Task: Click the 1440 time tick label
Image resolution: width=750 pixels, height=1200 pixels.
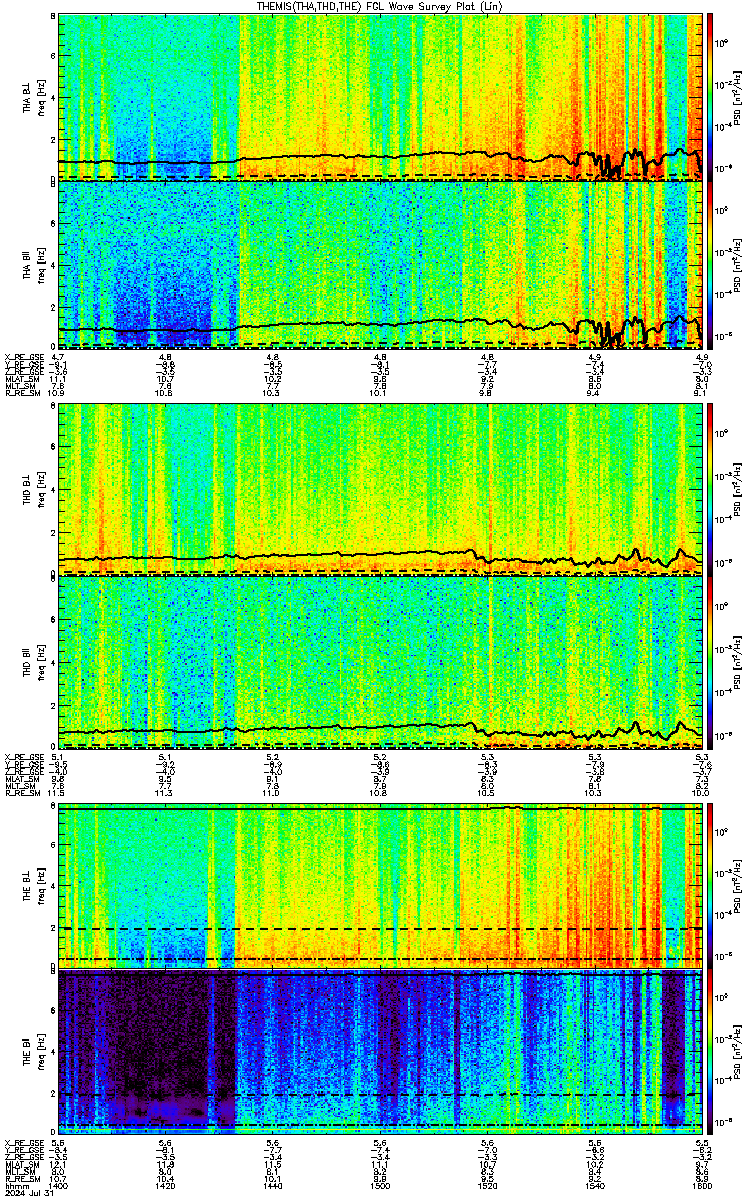Action: pyautogui.click(x=273, y=1187)
